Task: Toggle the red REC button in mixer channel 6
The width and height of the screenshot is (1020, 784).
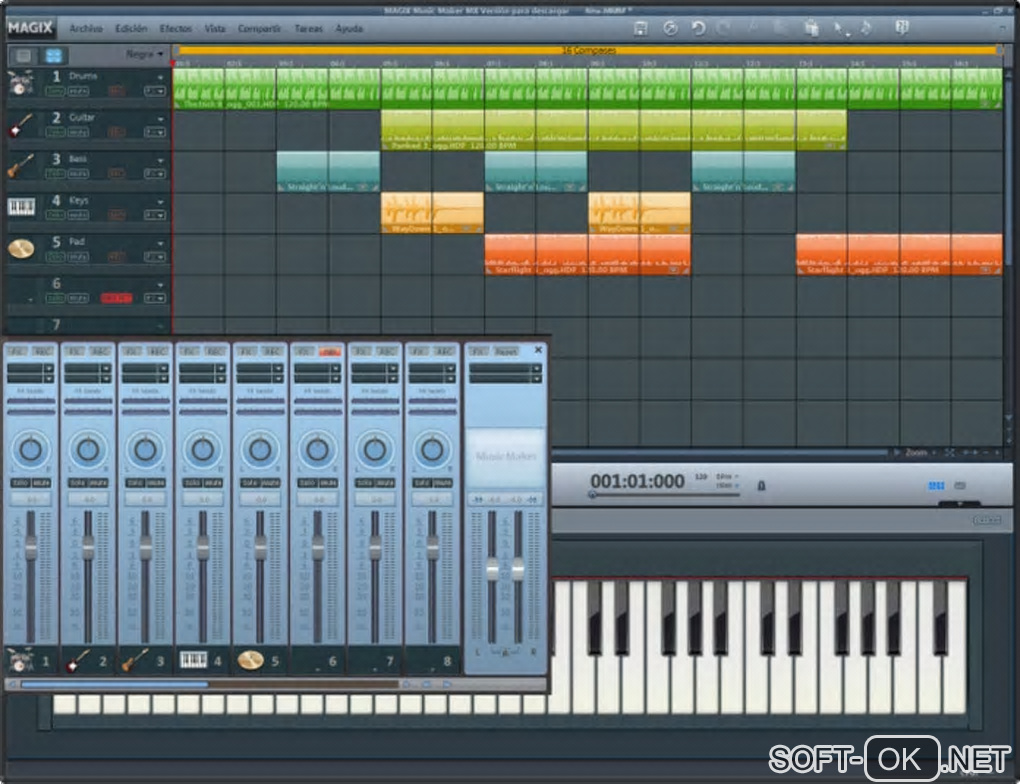Action: tap(330, 351)
